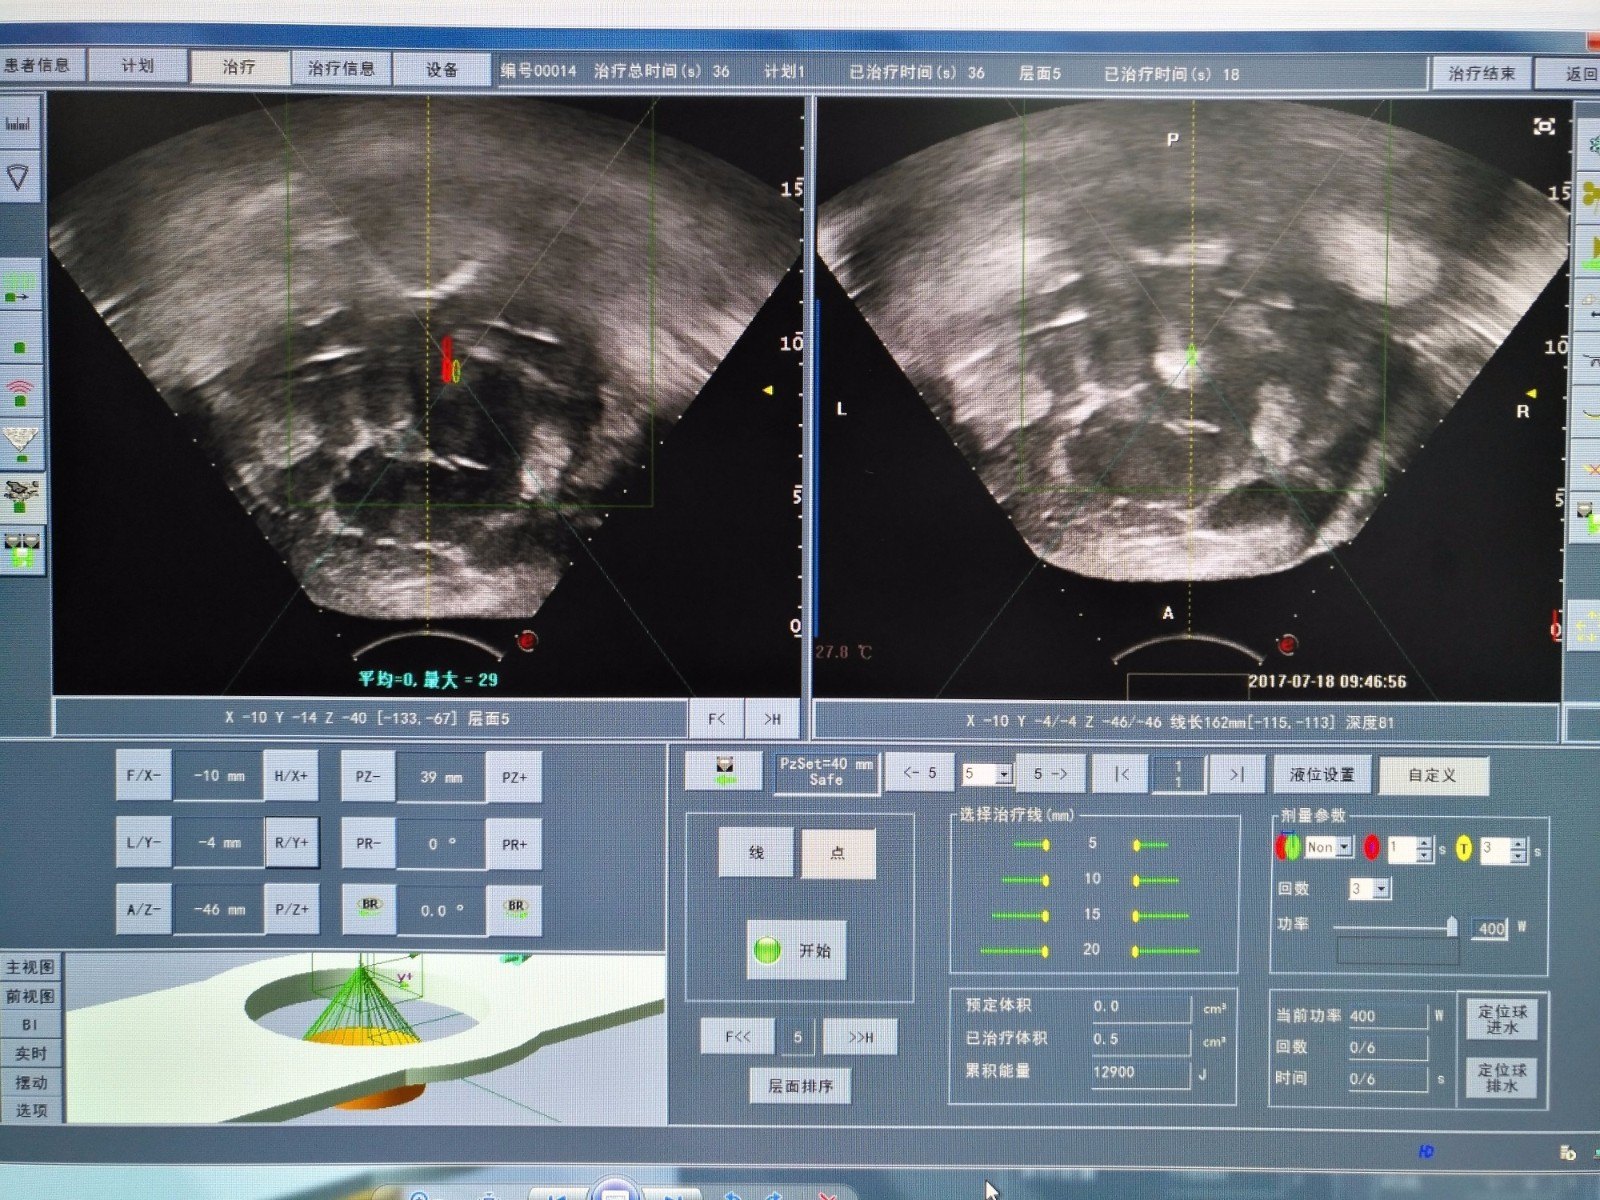Click the red oval emission time icon

pos(1371,848)
